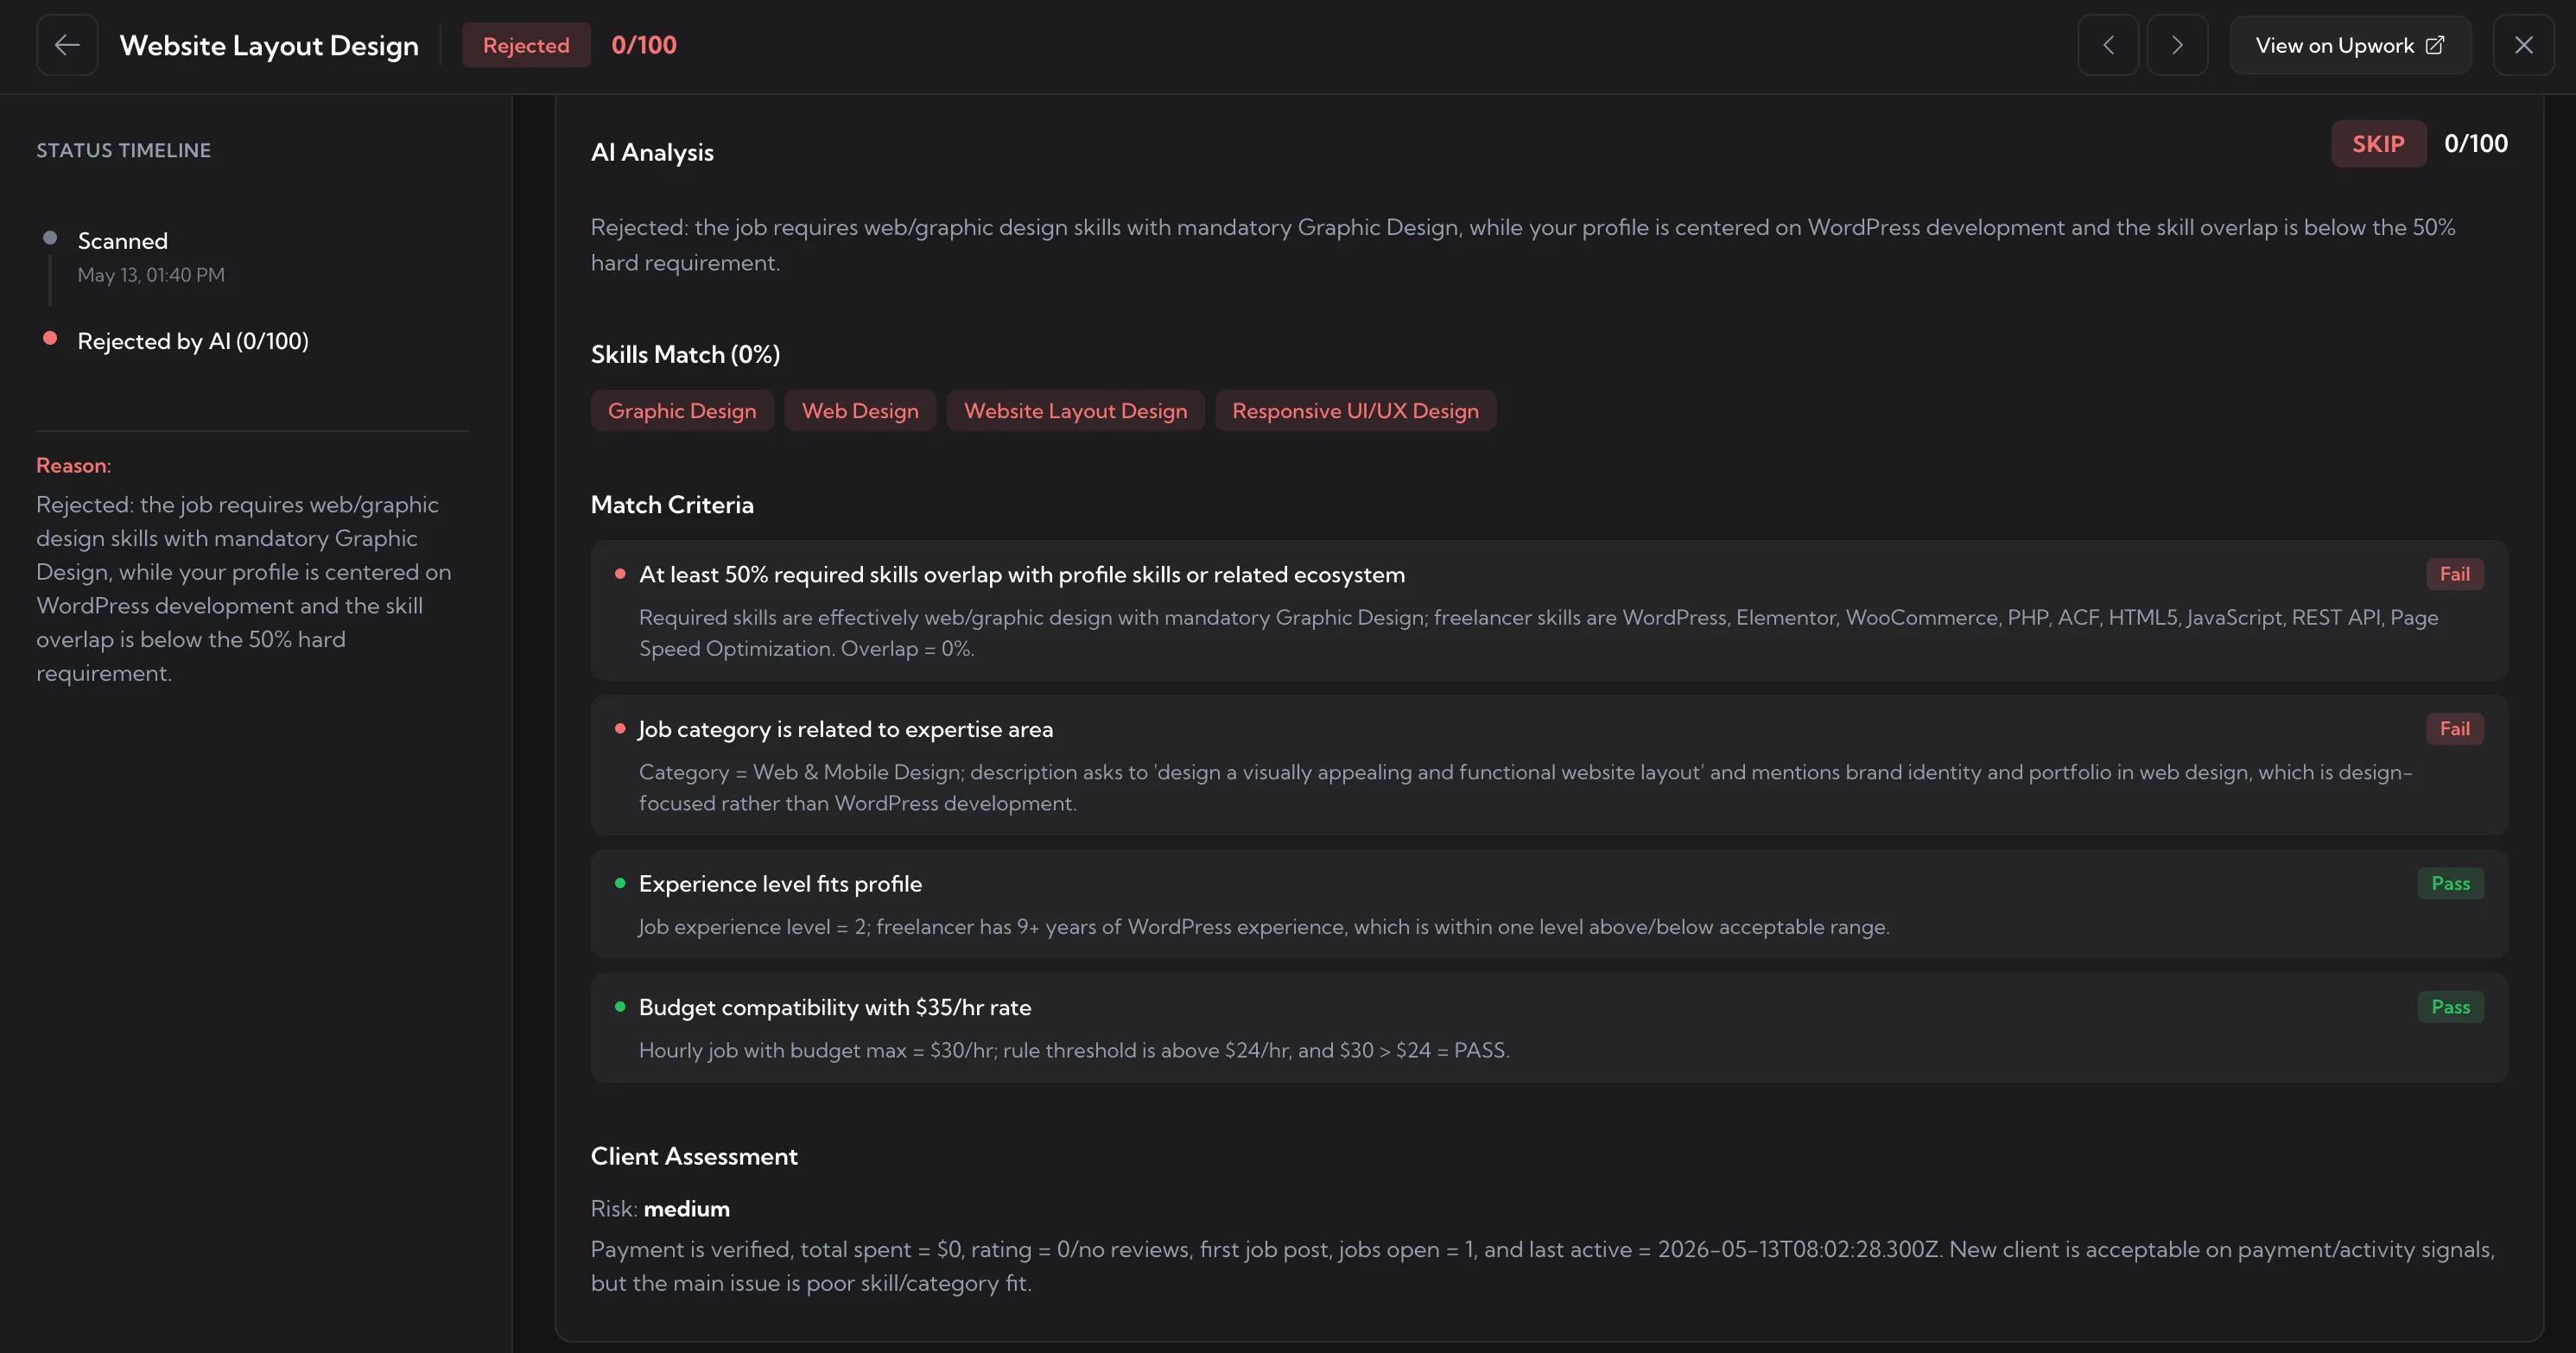This screenshot has height=1353, width=2576.
Task: Click Pass badge on budget compatibility criterion
Action: tap(2450, 1007)
